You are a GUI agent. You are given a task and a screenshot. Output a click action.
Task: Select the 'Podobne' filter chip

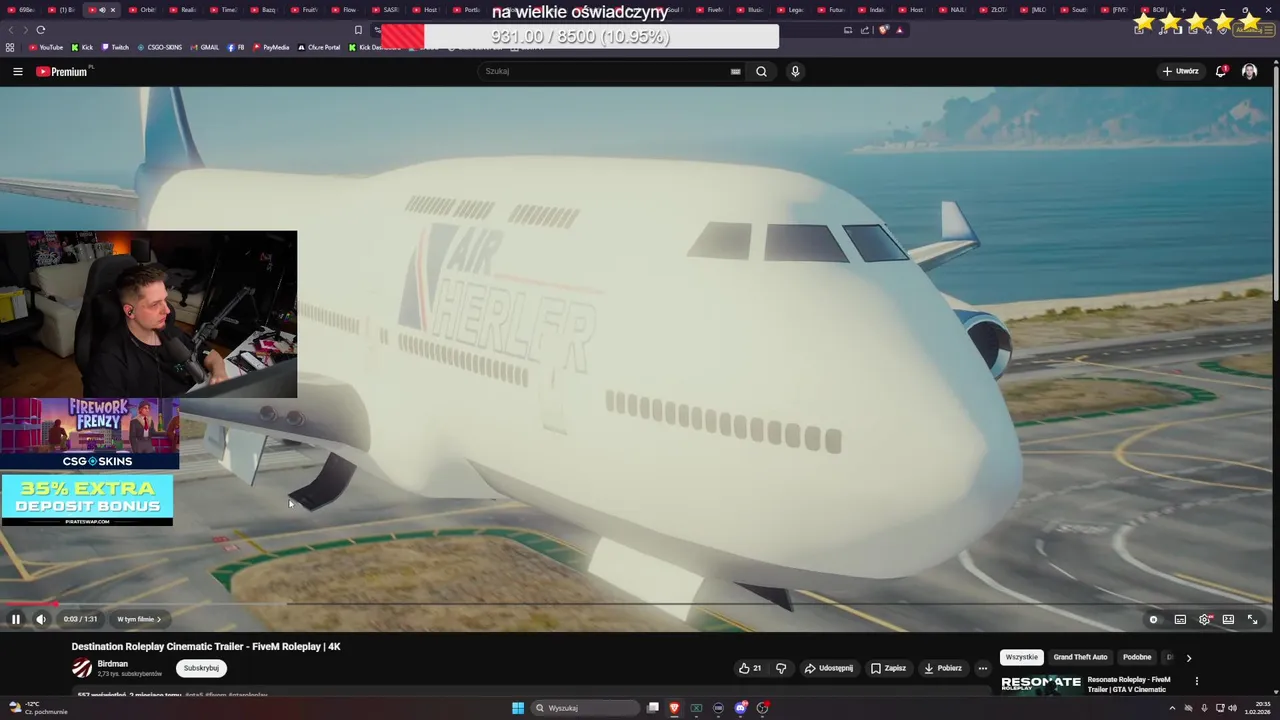tap(1137, 657)
